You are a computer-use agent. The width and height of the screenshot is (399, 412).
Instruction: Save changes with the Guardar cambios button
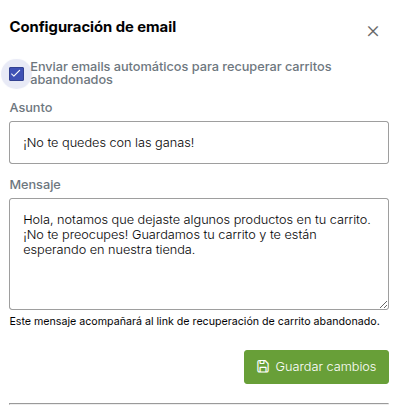pyautogui.click(x=316, y=367)
